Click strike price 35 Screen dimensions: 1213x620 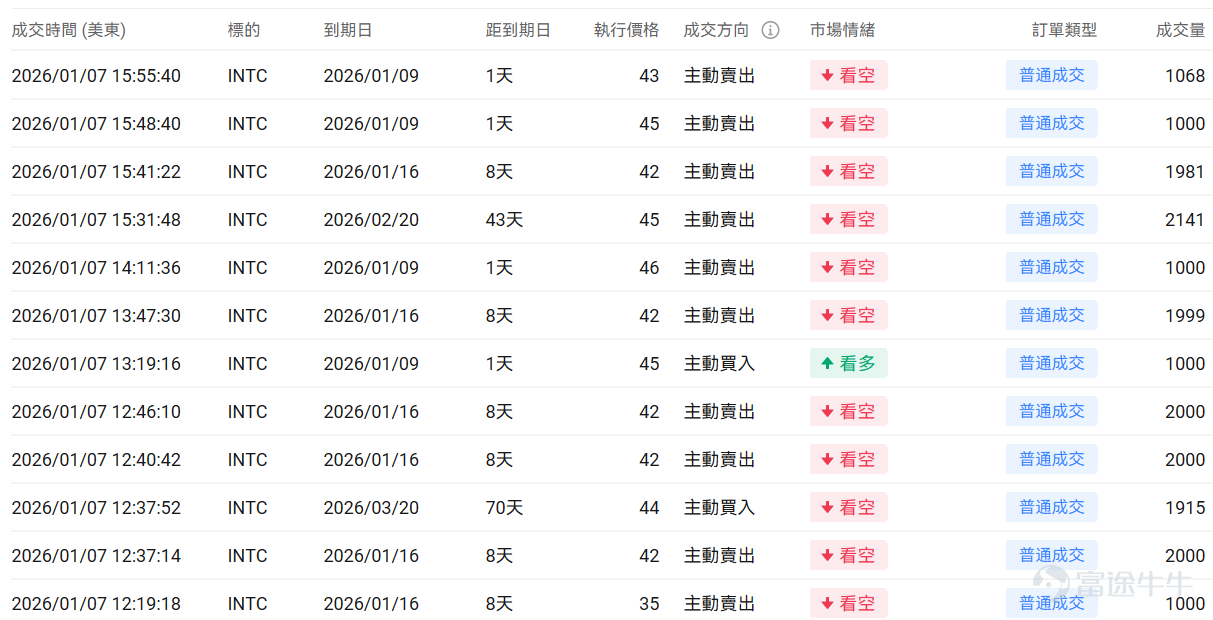(649, 604)
